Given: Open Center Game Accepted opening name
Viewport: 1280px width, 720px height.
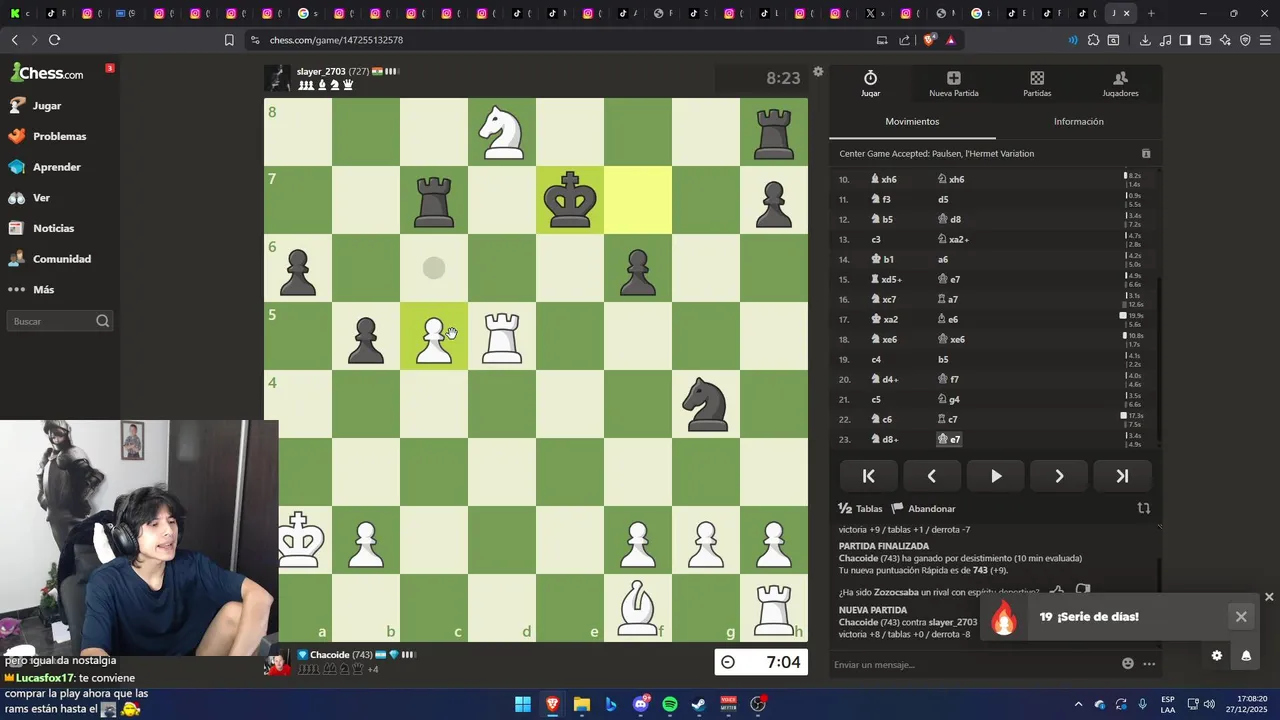Looking at the screenshot, I should [x=936, y=154].
